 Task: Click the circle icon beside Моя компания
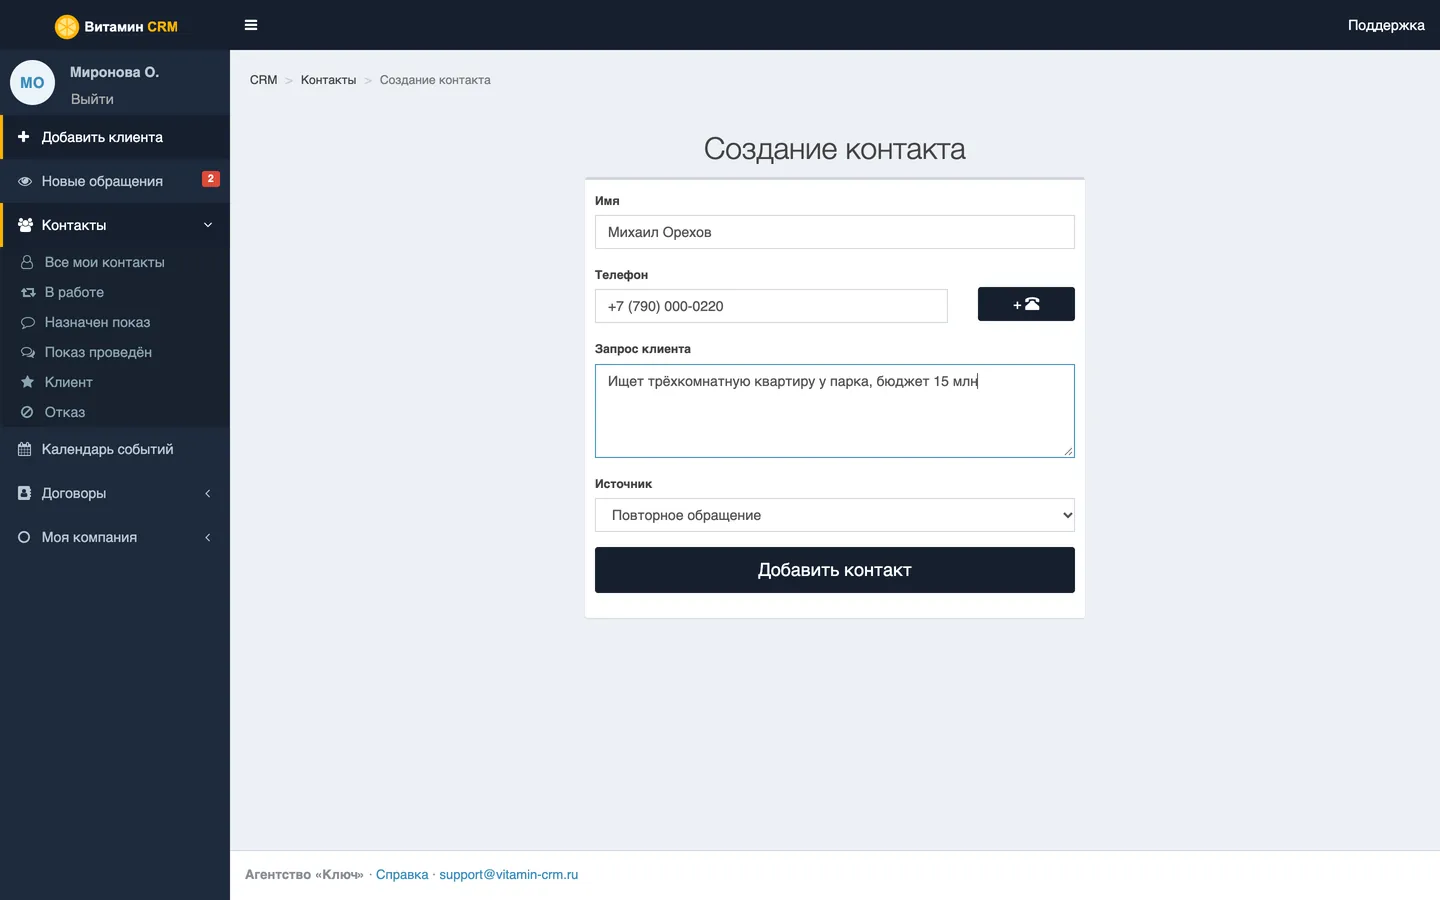coord(24,537)
